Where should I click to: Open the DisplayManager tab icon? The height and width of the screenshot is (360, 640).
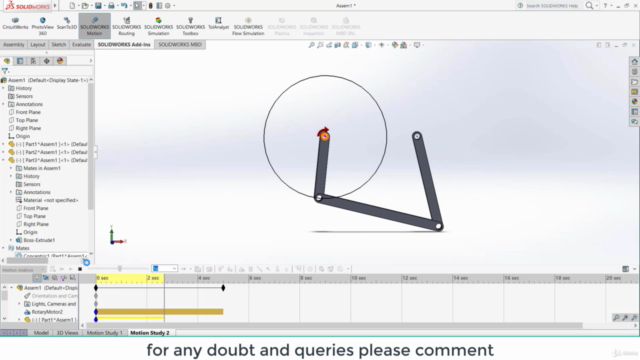click(60, 61)
